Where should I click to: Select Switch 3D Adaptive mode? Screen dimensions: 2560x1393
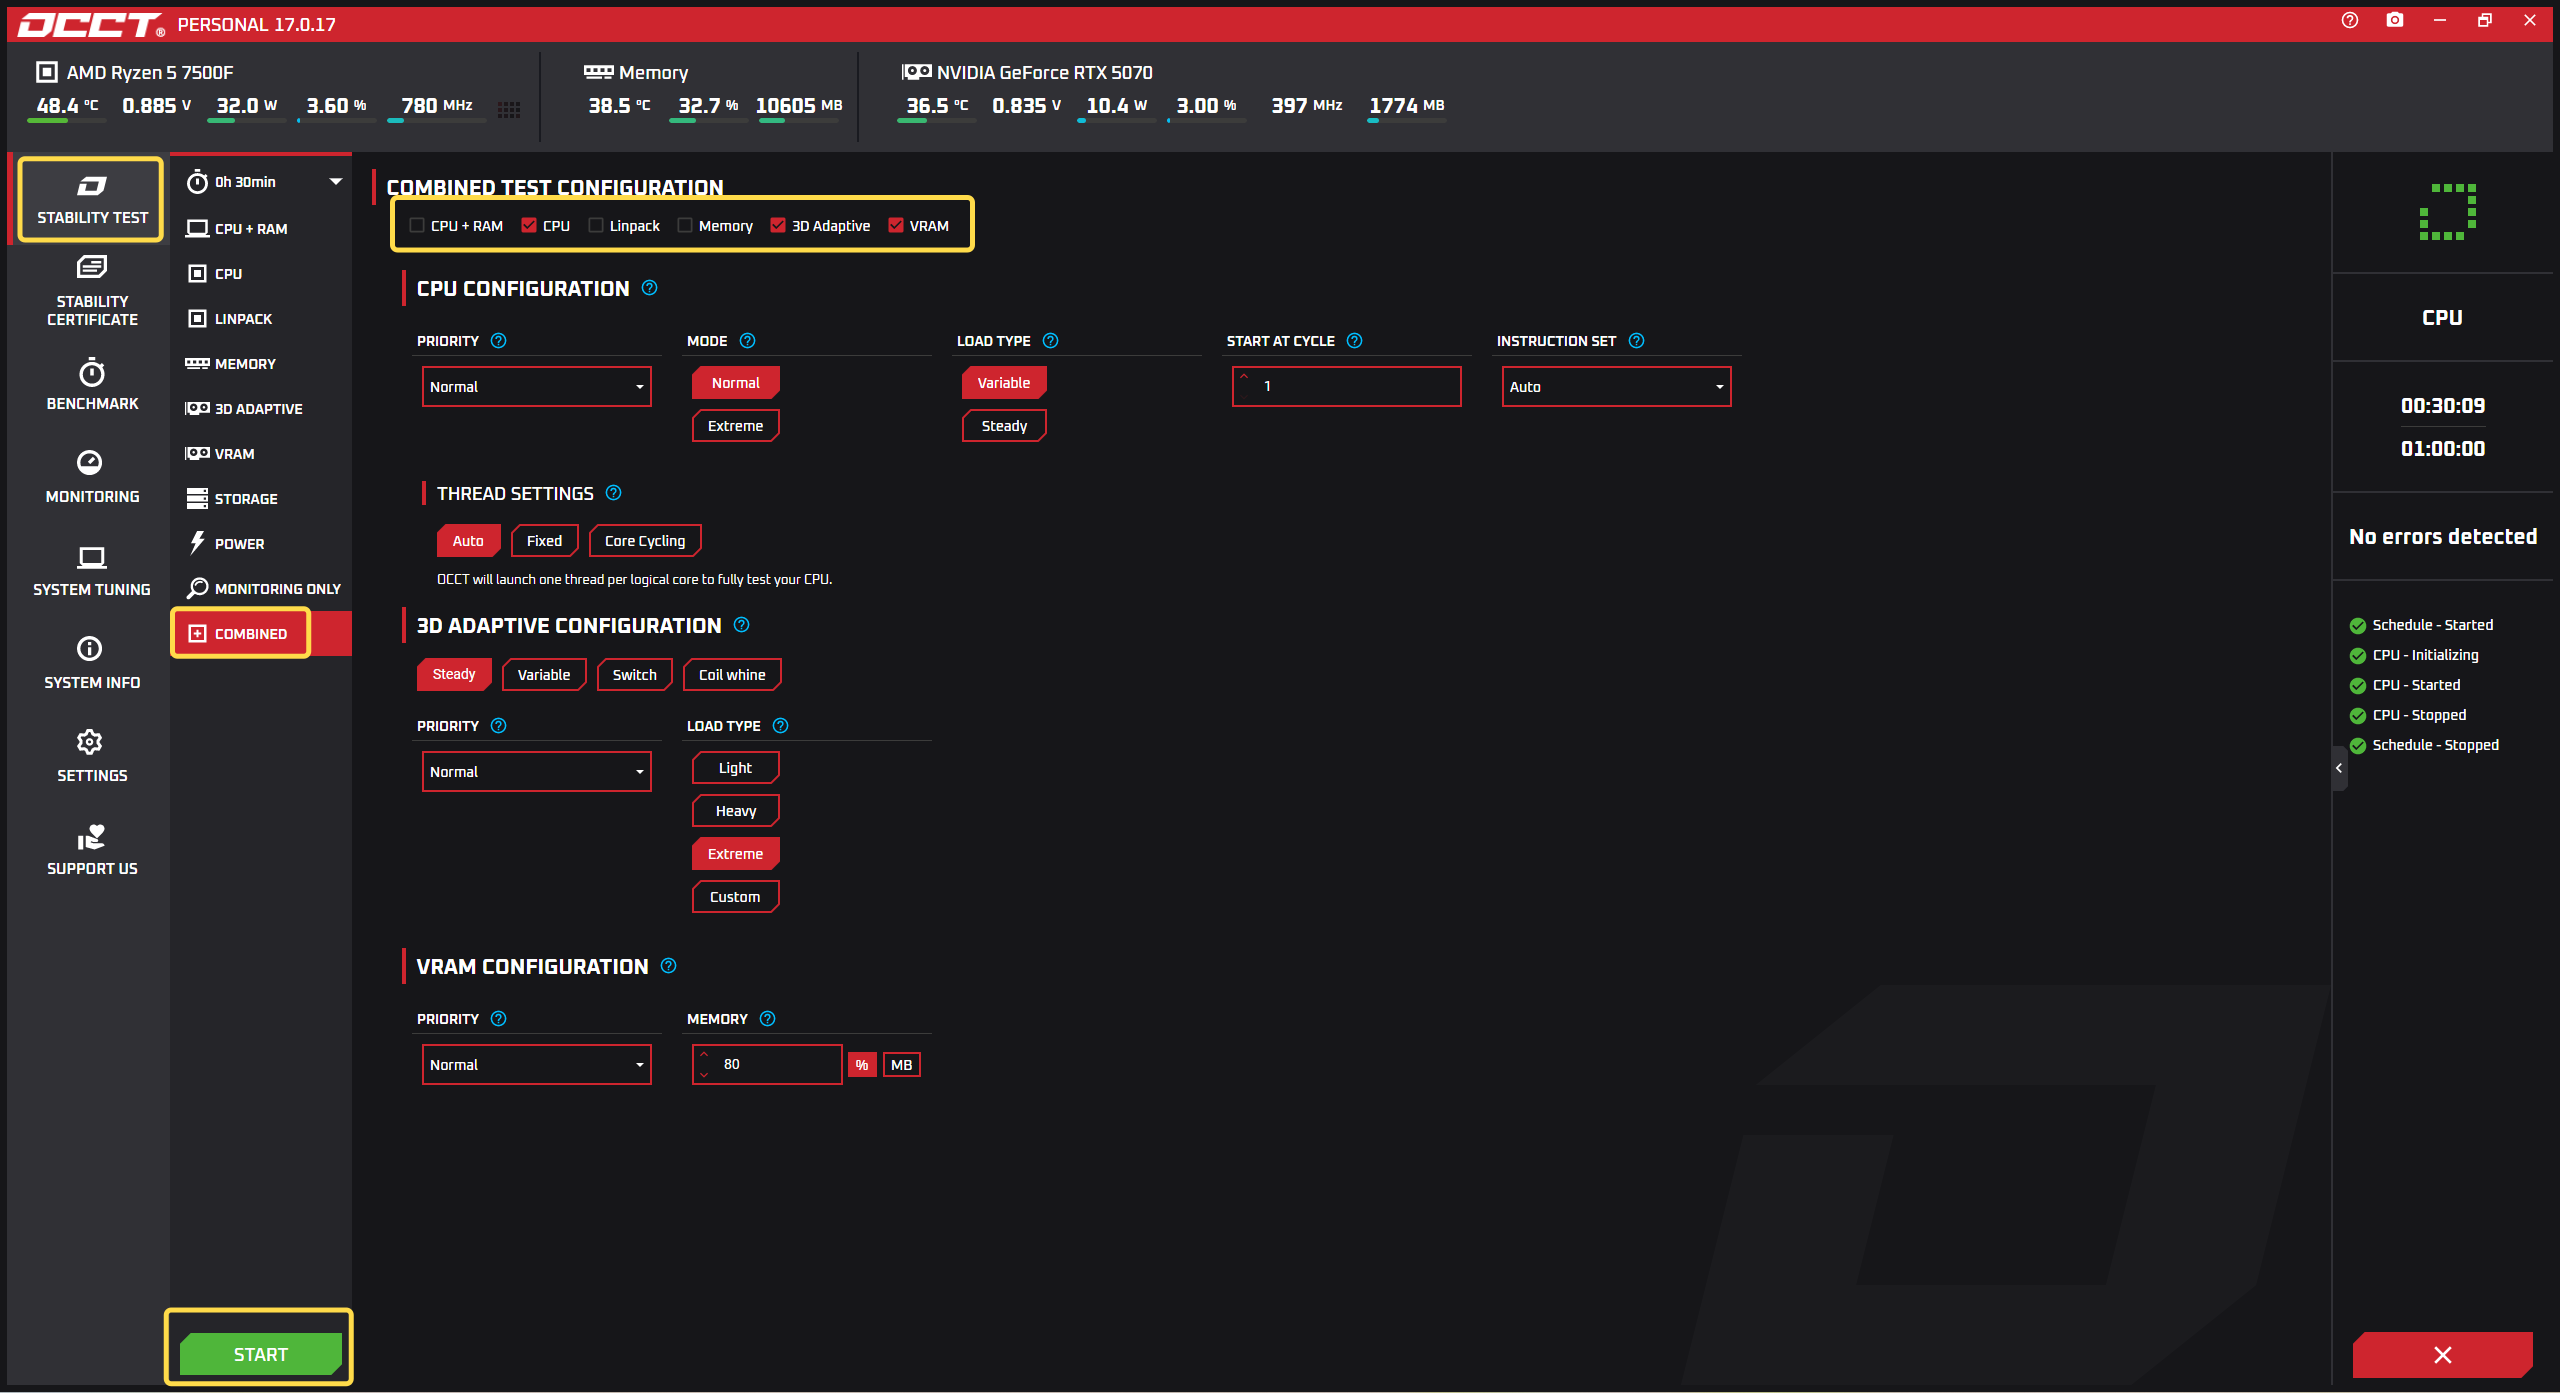[x=635, y=675]
